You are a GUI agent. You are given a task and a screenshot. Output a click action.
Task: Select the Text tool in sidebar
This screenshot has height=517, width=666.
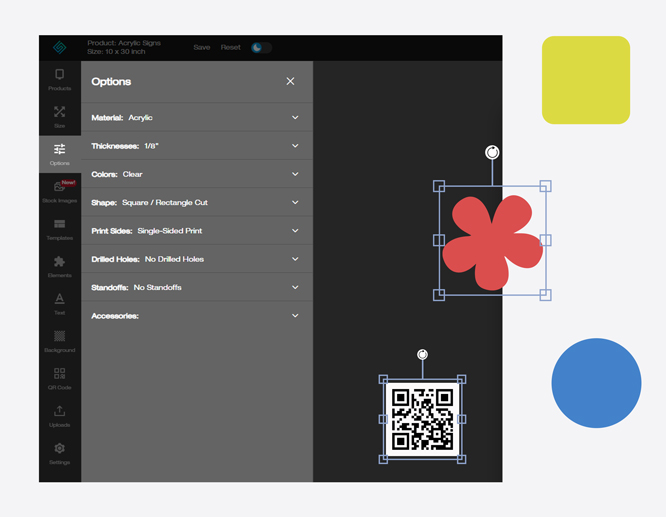coord(59,304)
